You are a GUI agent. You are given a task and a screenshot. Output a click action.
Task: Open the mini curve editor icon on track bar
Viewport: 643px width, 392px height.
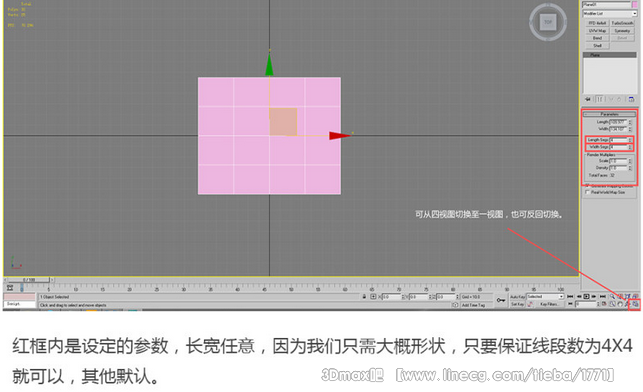click(10, 287)
